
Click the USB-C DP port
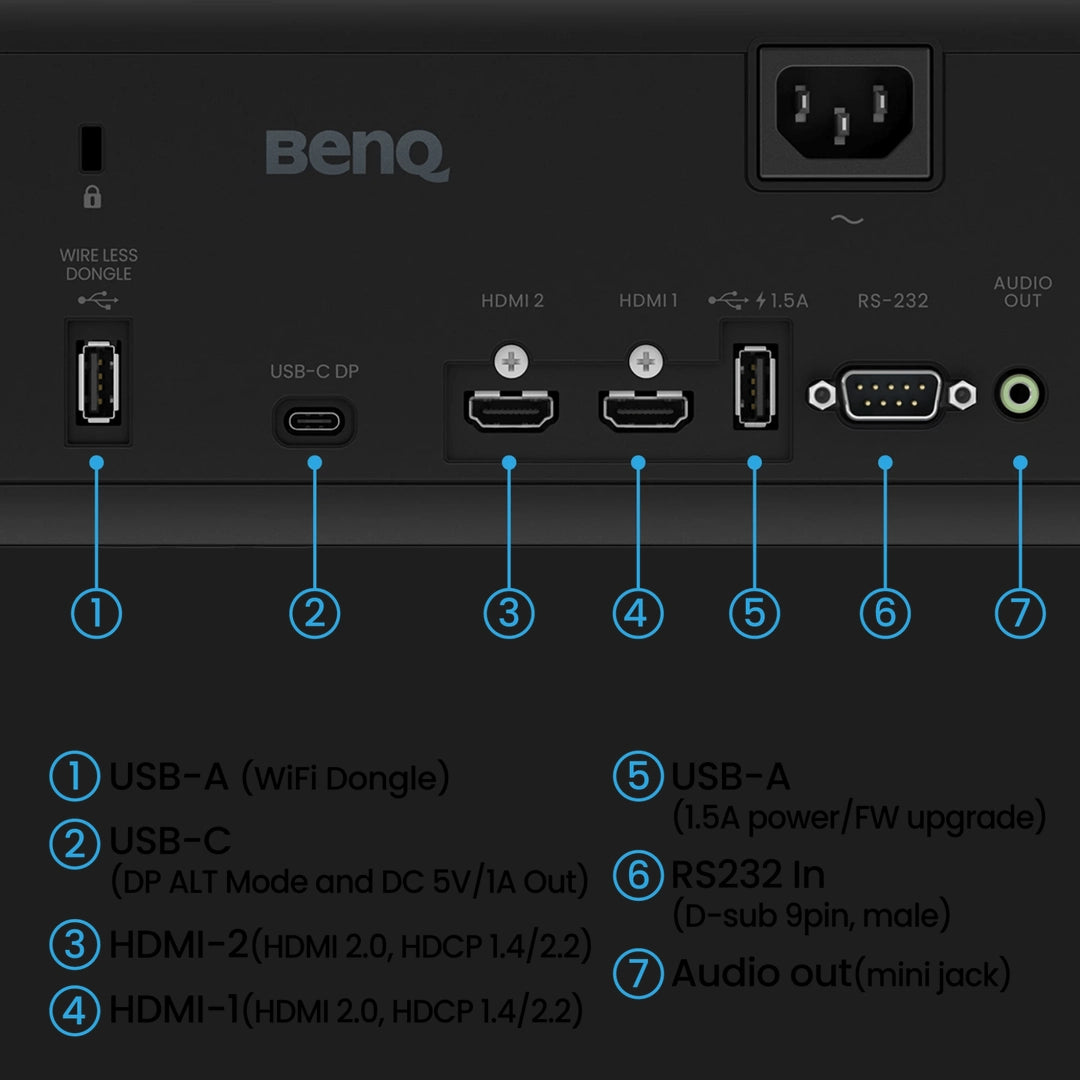[314, 421]
